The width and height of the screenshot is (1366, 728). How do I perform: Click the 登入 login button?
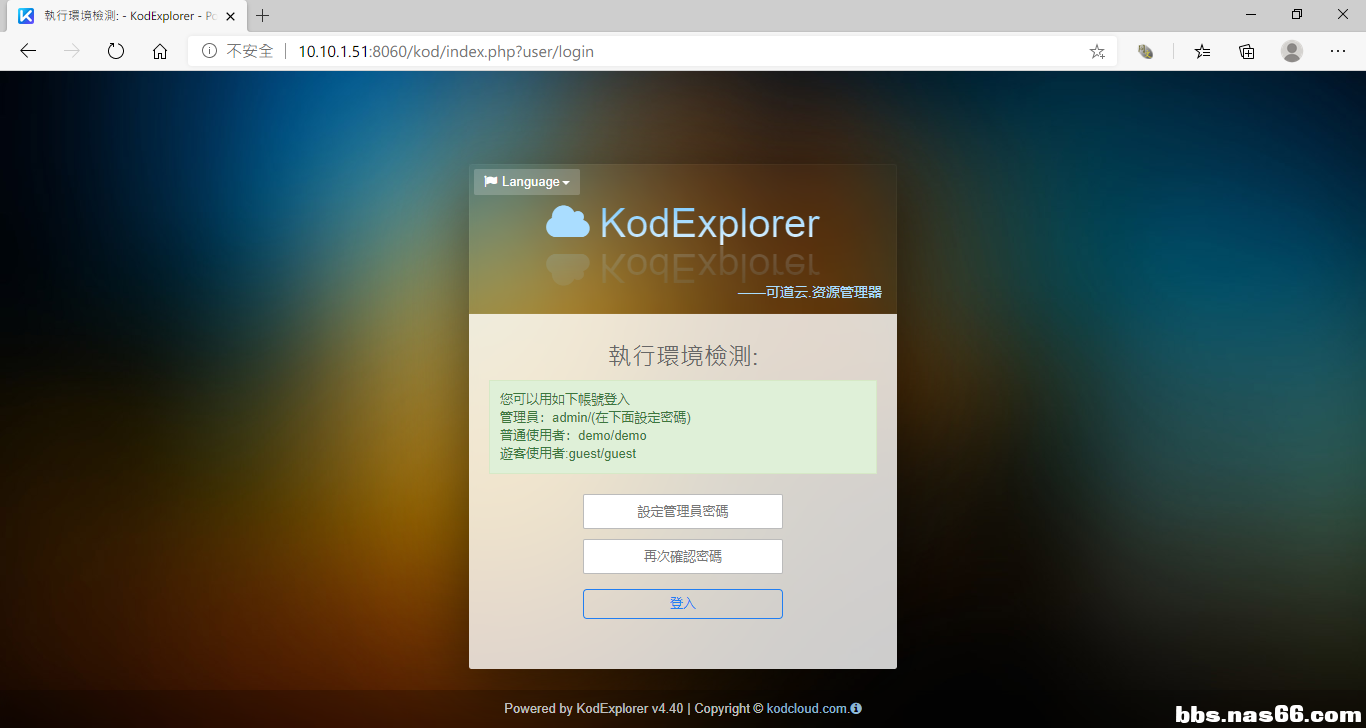[x=683, y=604]
